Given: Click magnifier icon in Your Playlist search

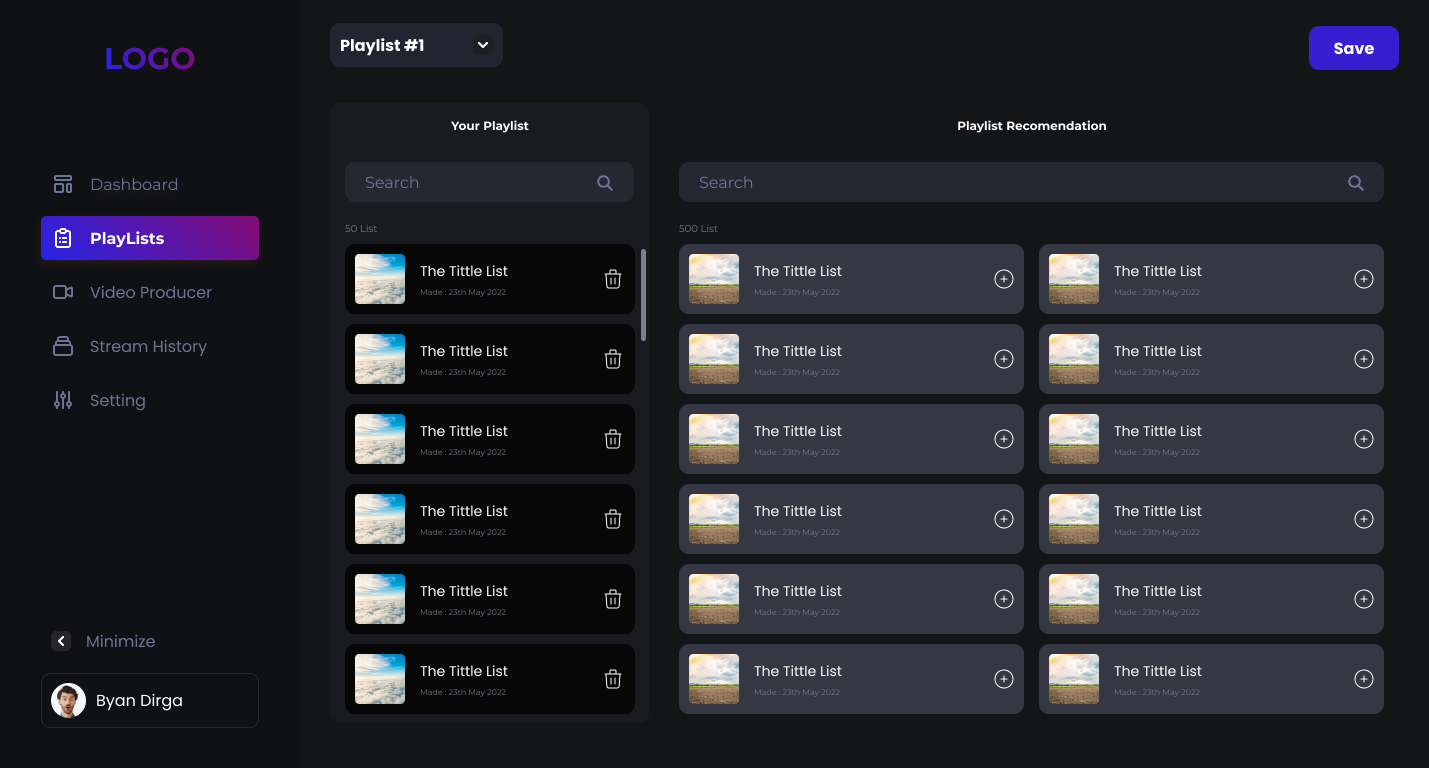Looking at the screenshot, I should 605,183.
